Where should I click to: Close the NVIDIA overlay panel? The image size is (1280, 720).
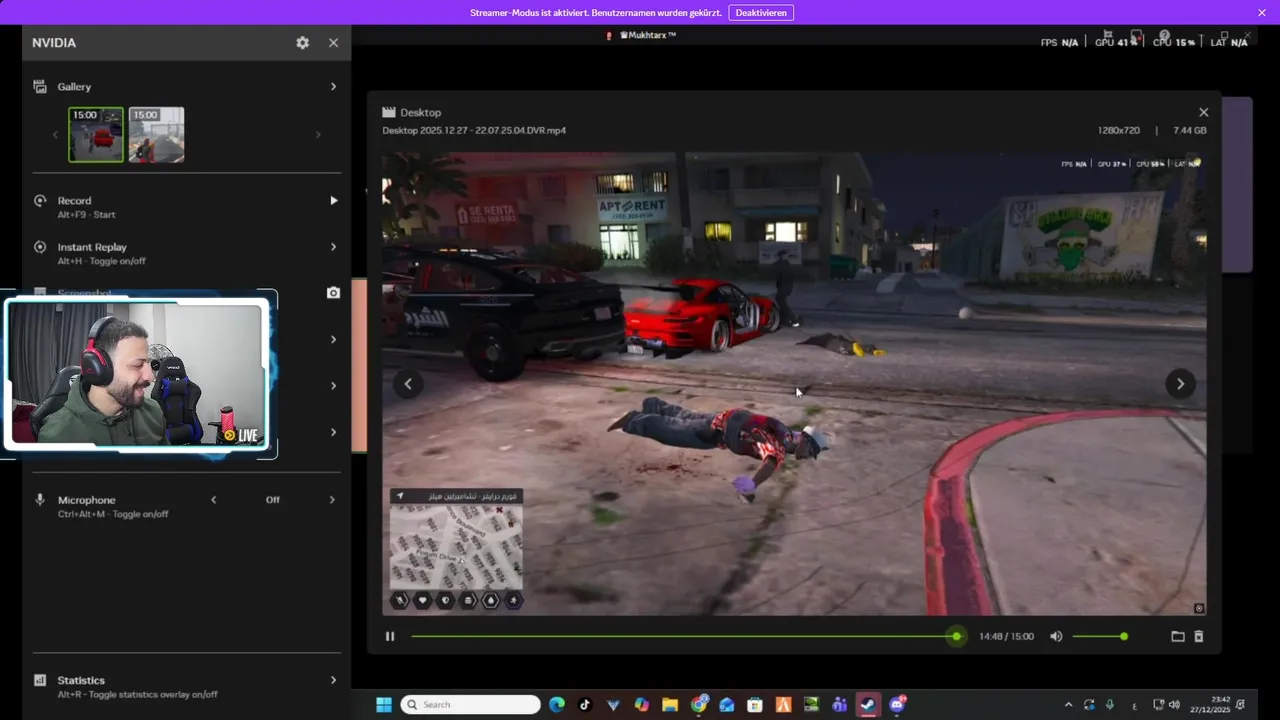333,43
